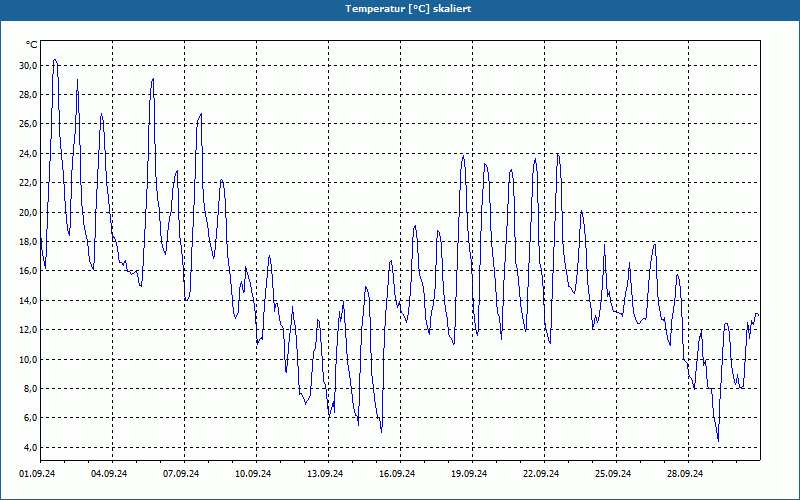Click the '6,0' y-axis label
The width and height of the screenshot is (800, 500).
click(30, 418)
